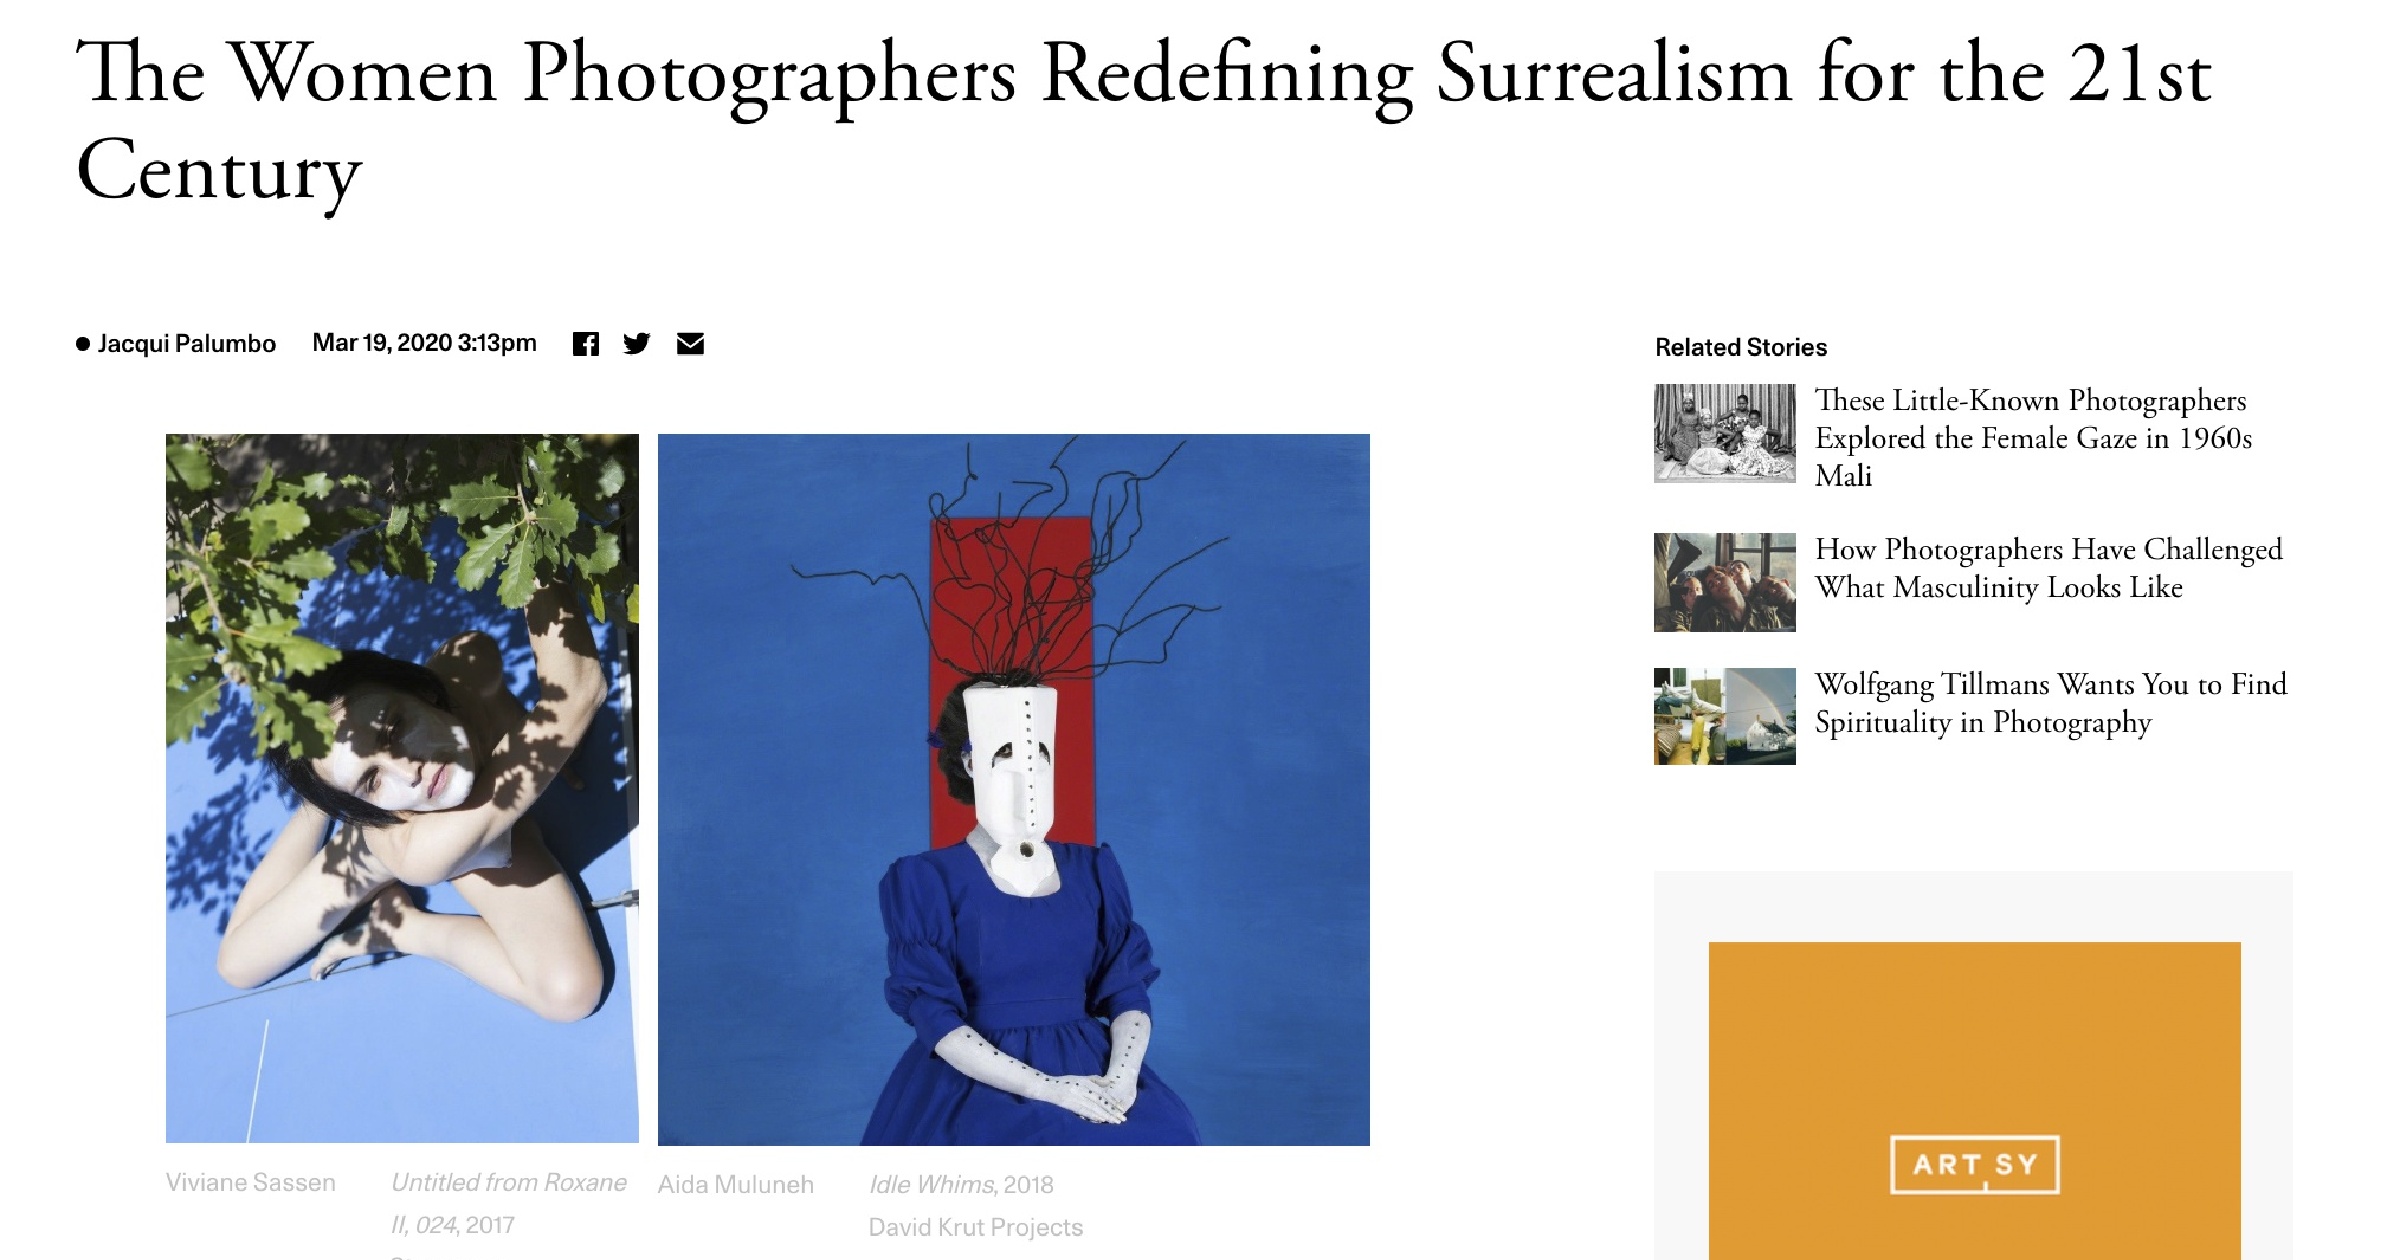Screen dimensions: 2400x1260
Task: Click the Mali photographers story thumbnail
Action: [x=1725, y=433]
